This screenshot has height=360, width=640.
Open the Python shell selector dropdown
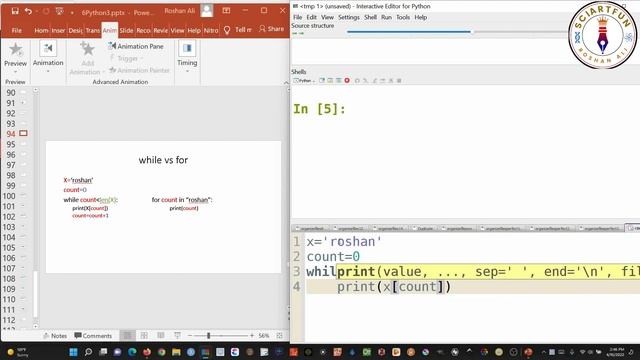pos(304,81)
